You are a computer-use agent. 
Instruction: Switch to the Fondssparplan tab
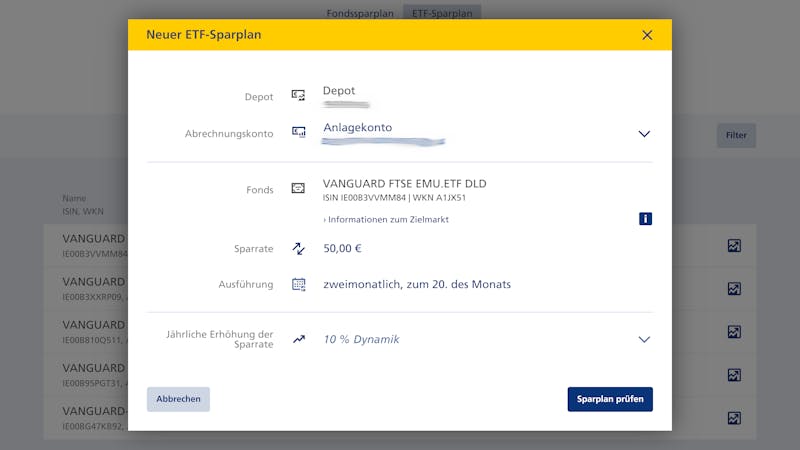click(x=360, y=13)
